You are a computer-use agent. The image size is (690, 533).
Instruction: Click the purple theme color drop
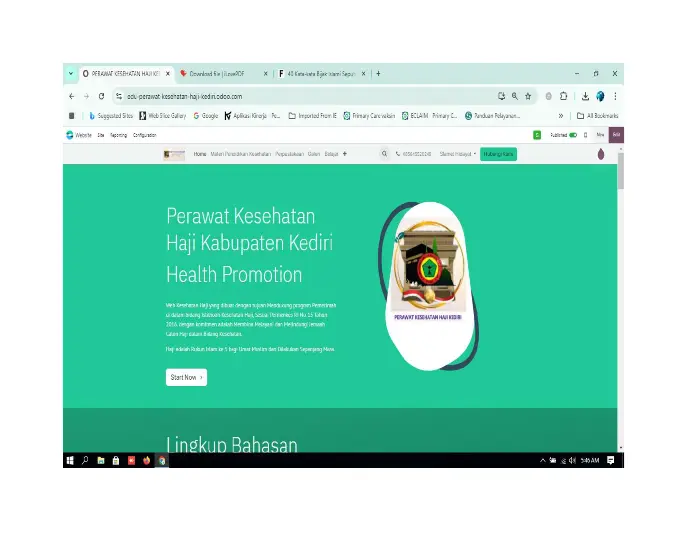coord(601,154)
